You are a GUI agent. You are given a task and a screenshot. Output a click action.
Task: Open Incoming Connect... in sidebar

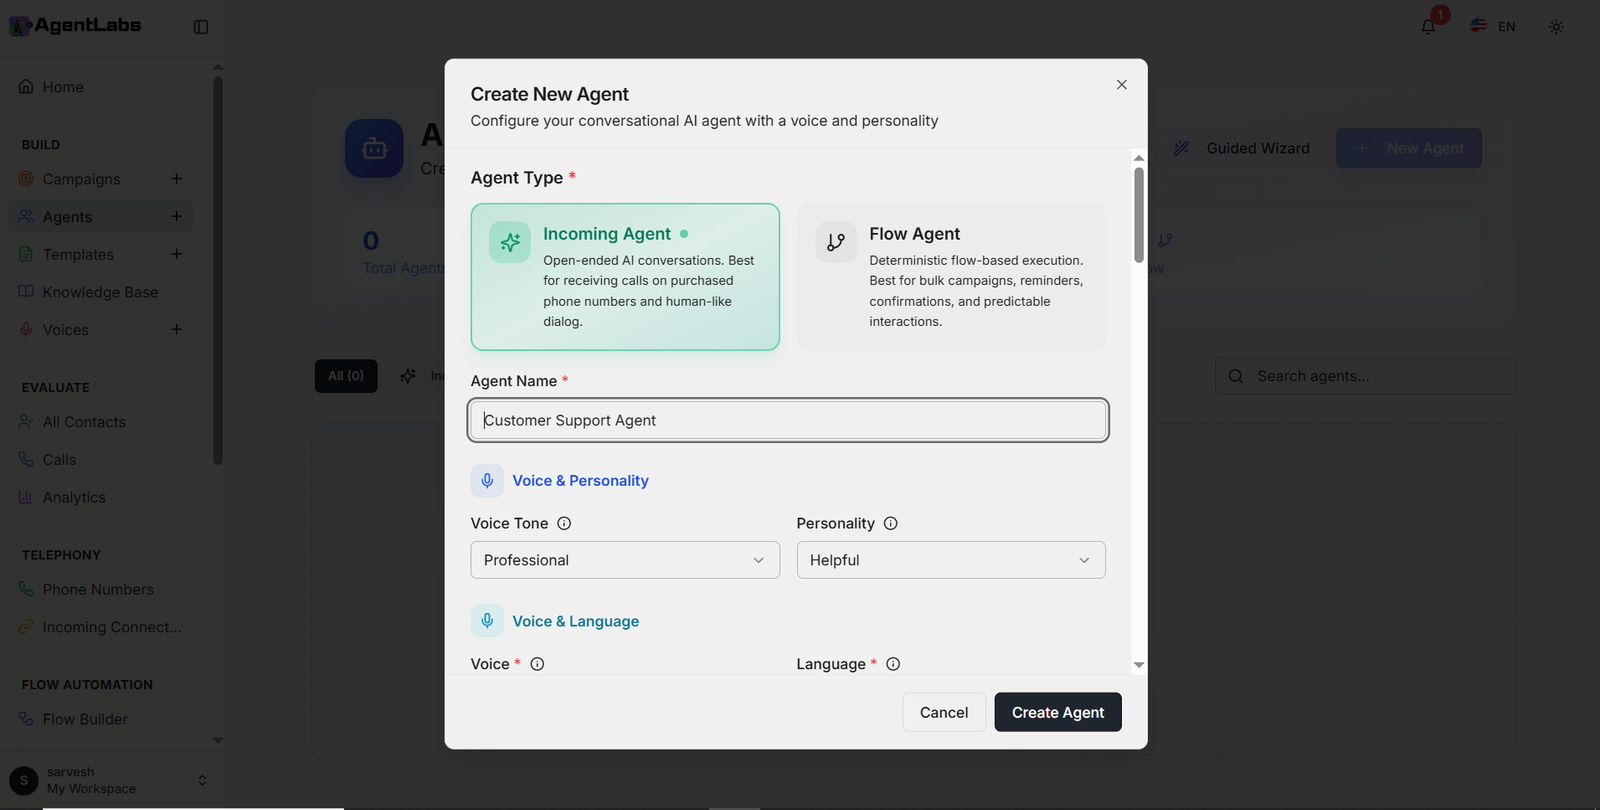point(102,627)
